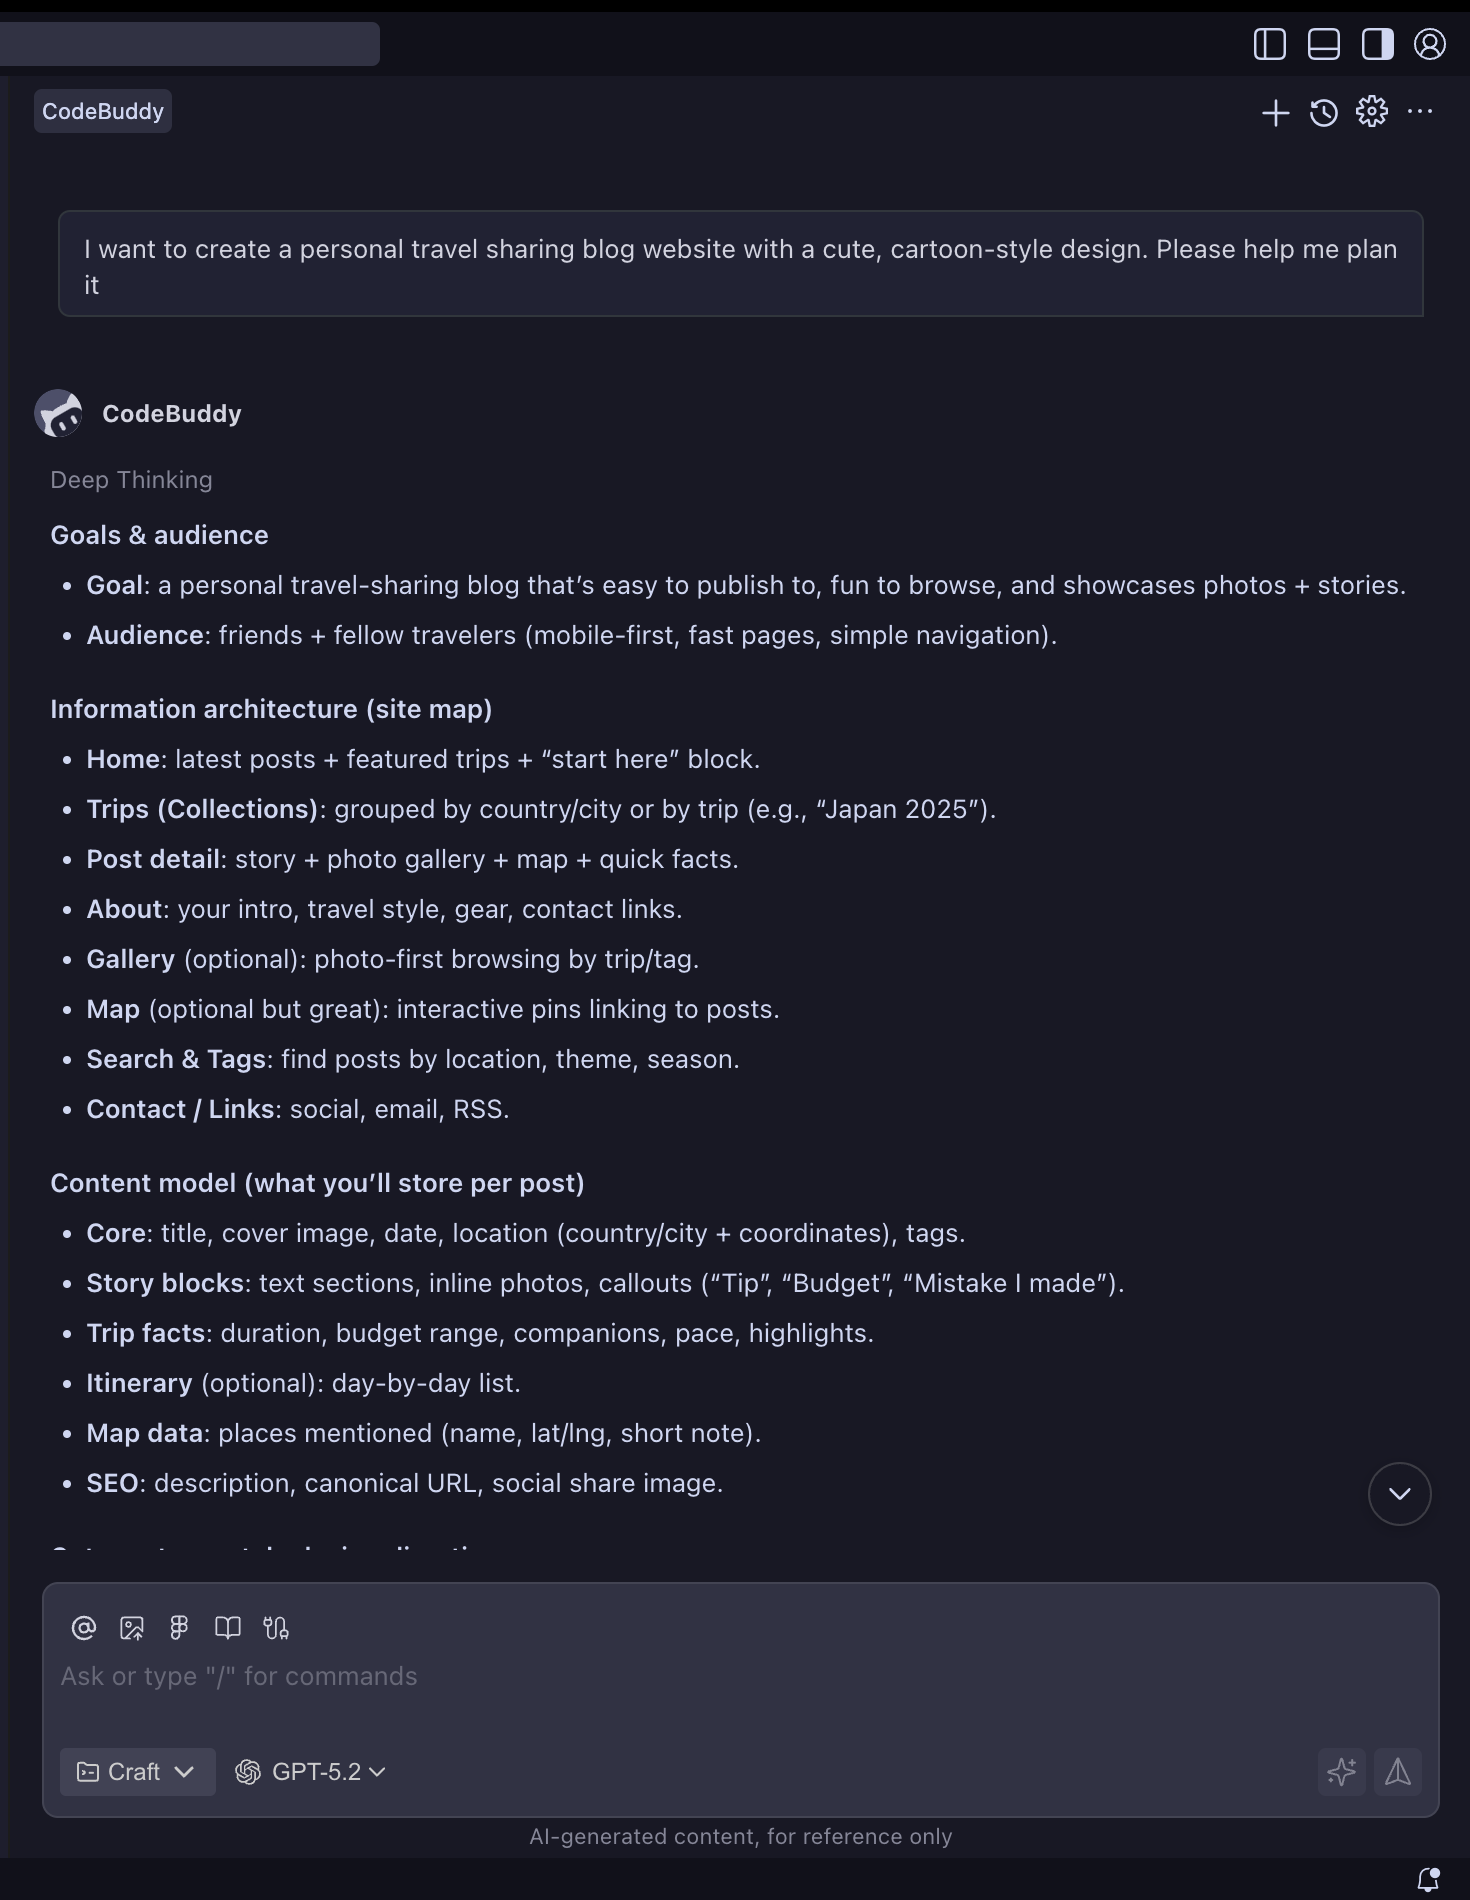This screenshot has height=1900, width=1470.
Task: Toggle the bottom panel layout
Action: point(1323,44)
